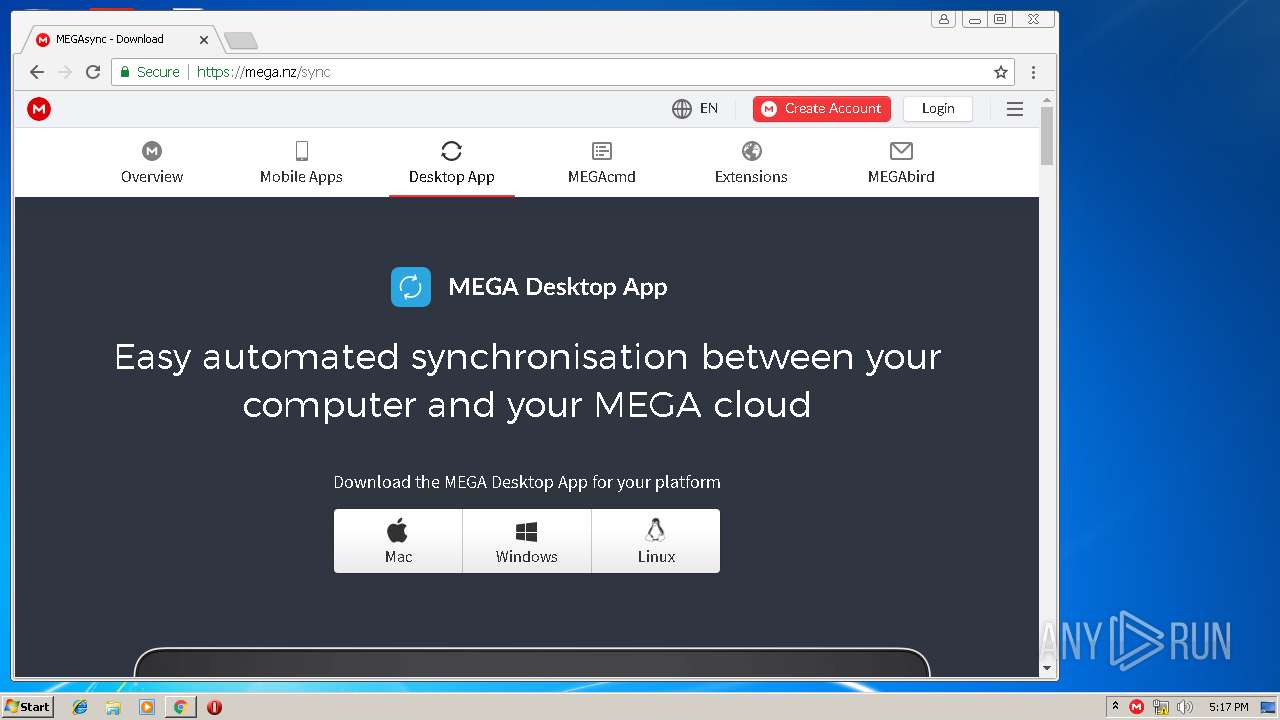
Task: Click the page scrollbar down arrow
Action: (1047, 668)
